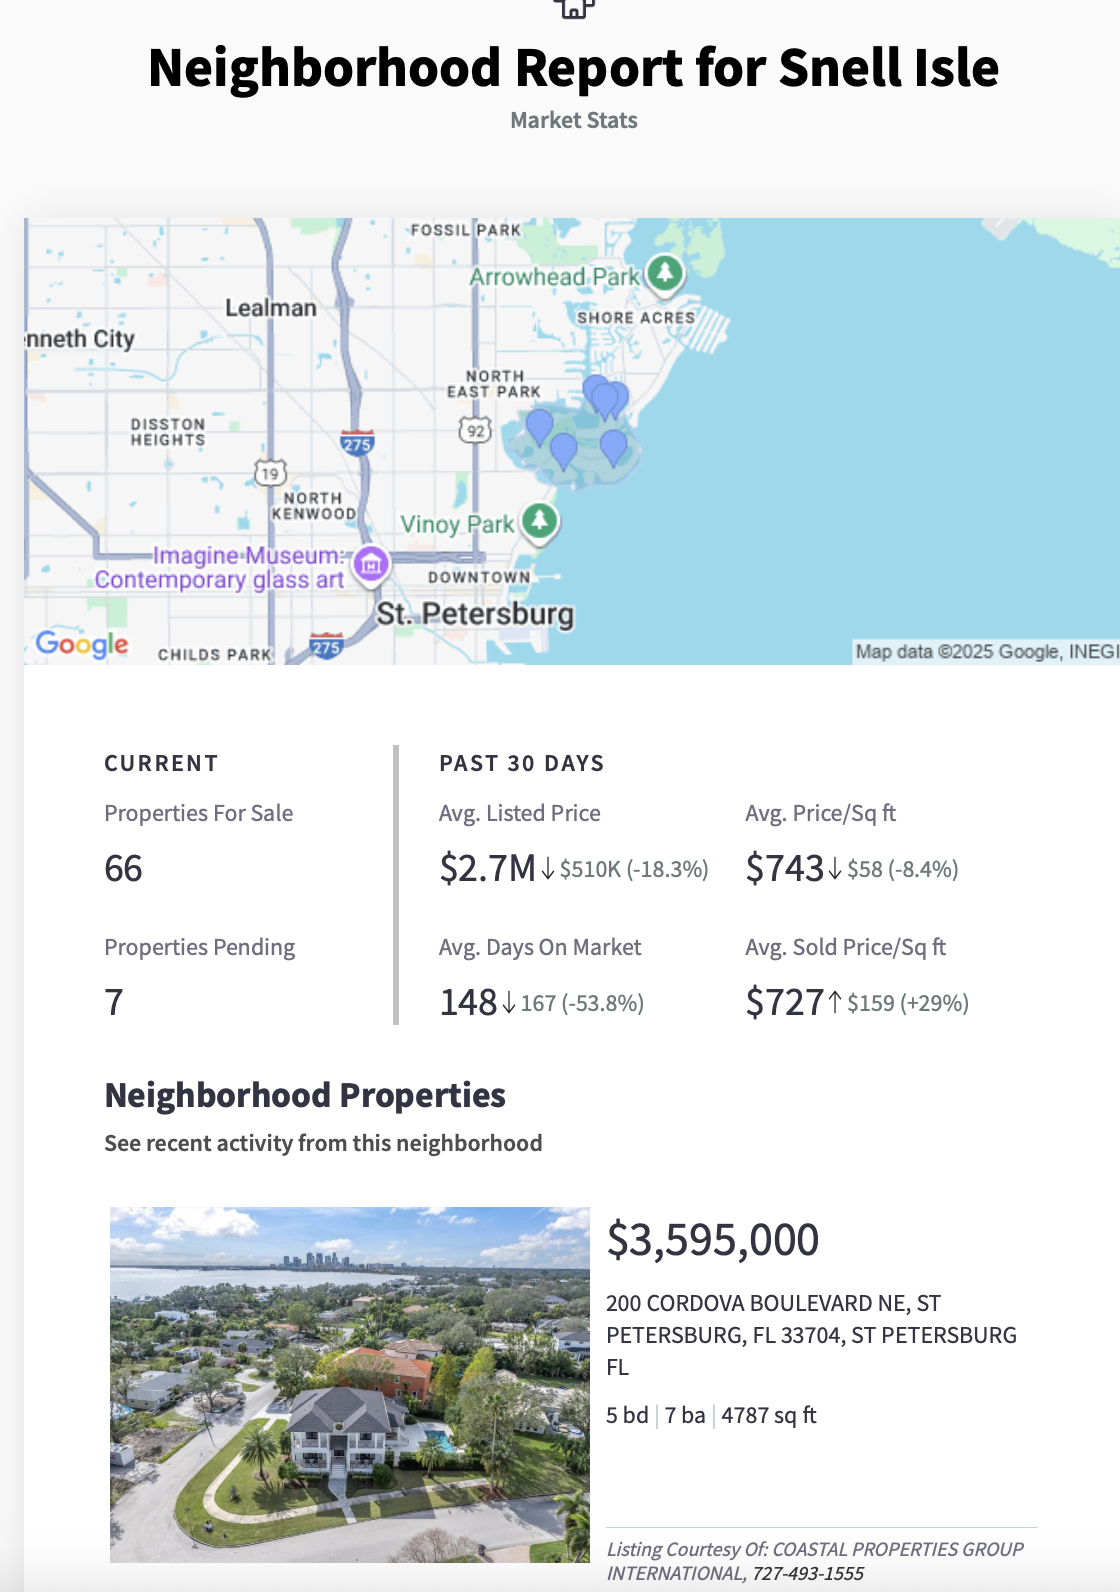This screenshot has height=1592, width=1120.
Task: Click the US 19 route shield
Action: (270, 472)
